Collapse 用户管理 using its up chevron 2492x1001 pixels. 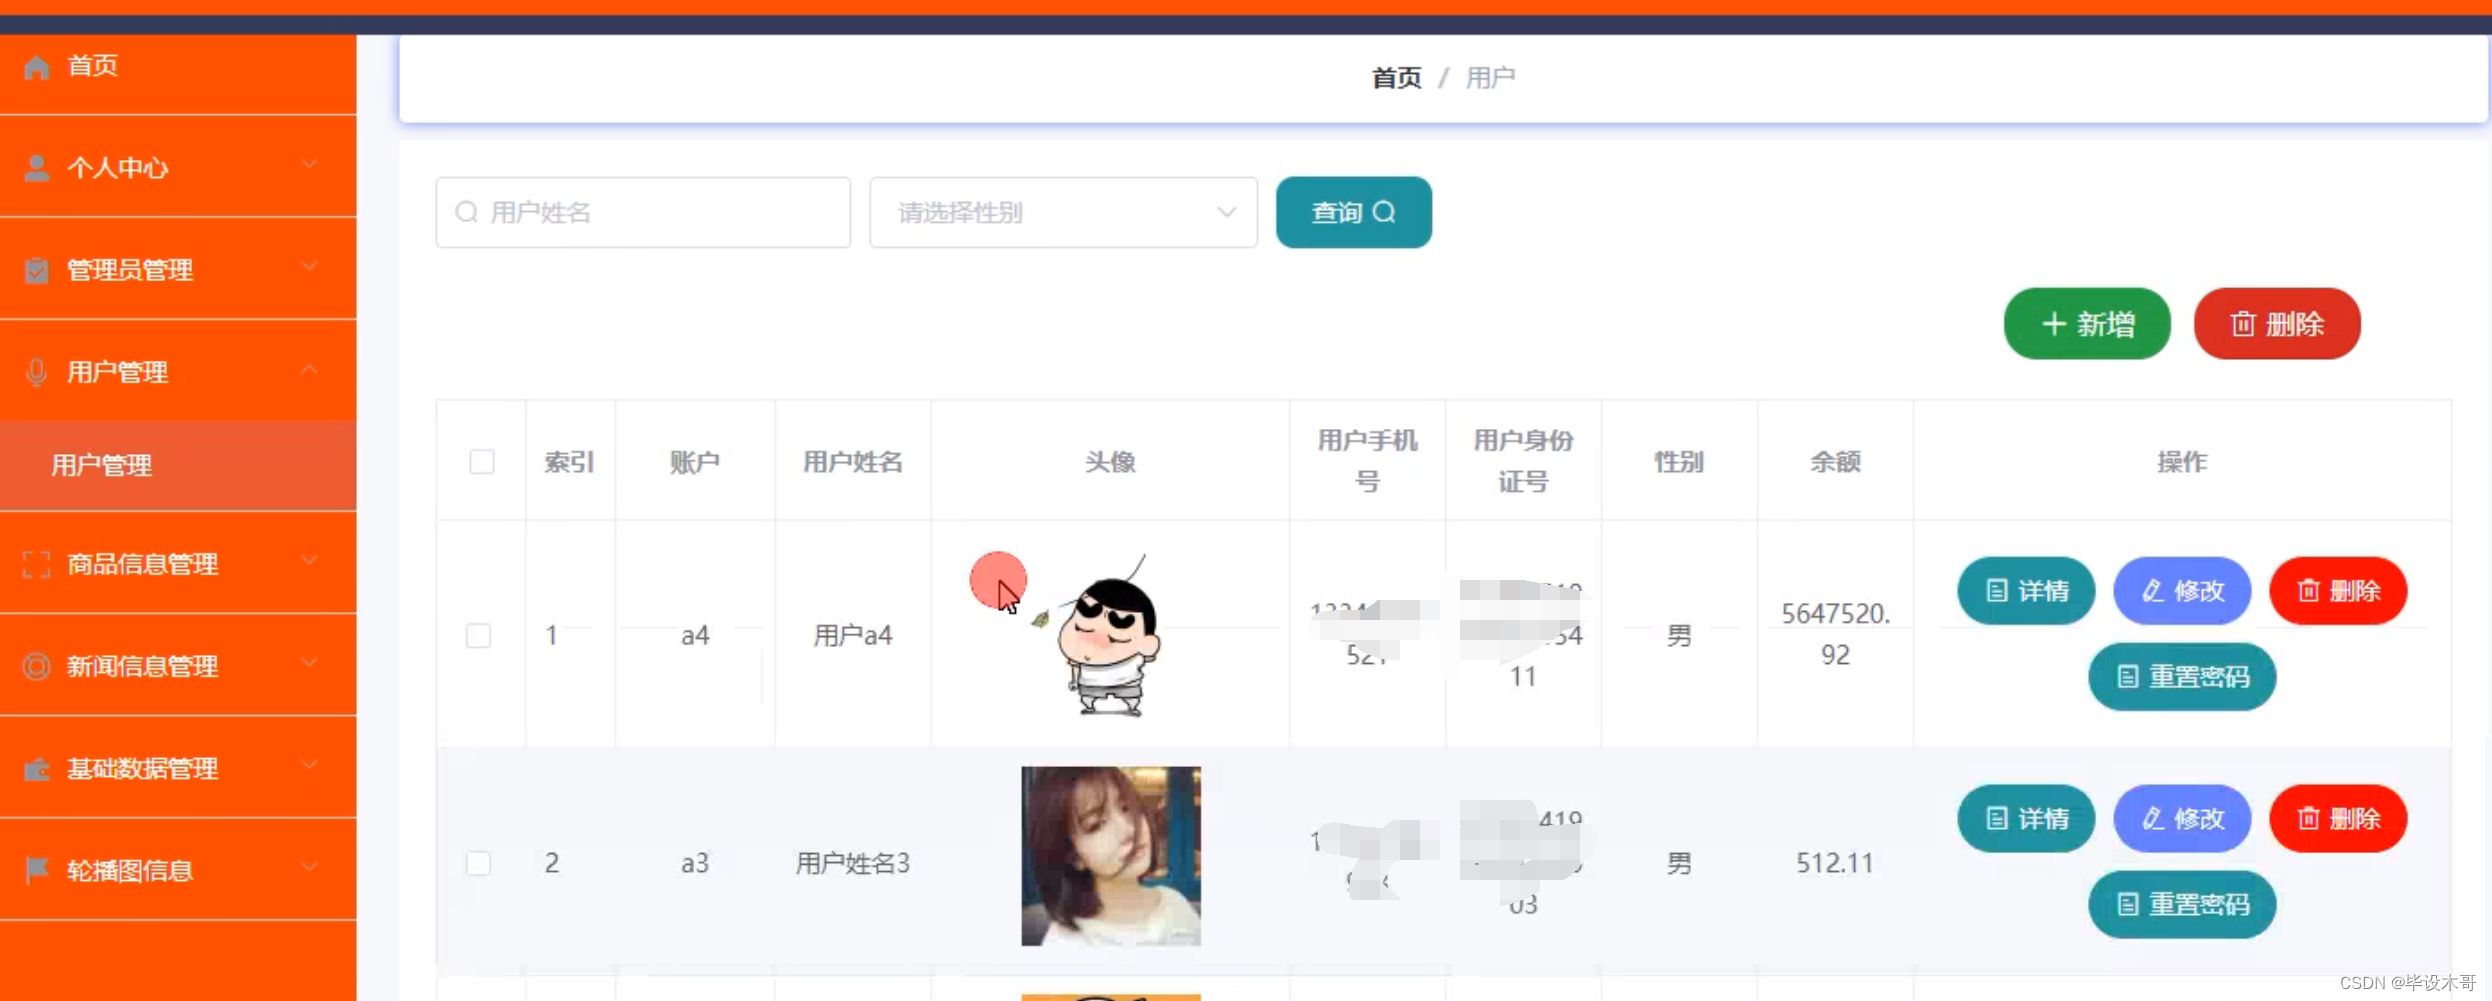tap(310, 369)
